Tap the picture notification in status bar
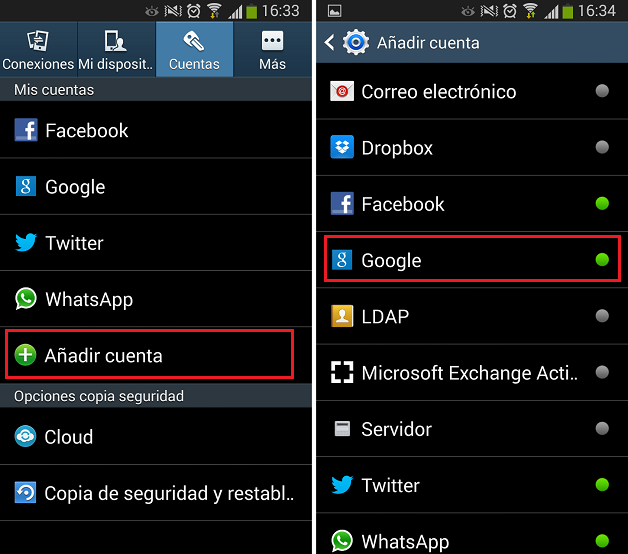This screenshot has width=628, height=554. (x=334, y=11)
